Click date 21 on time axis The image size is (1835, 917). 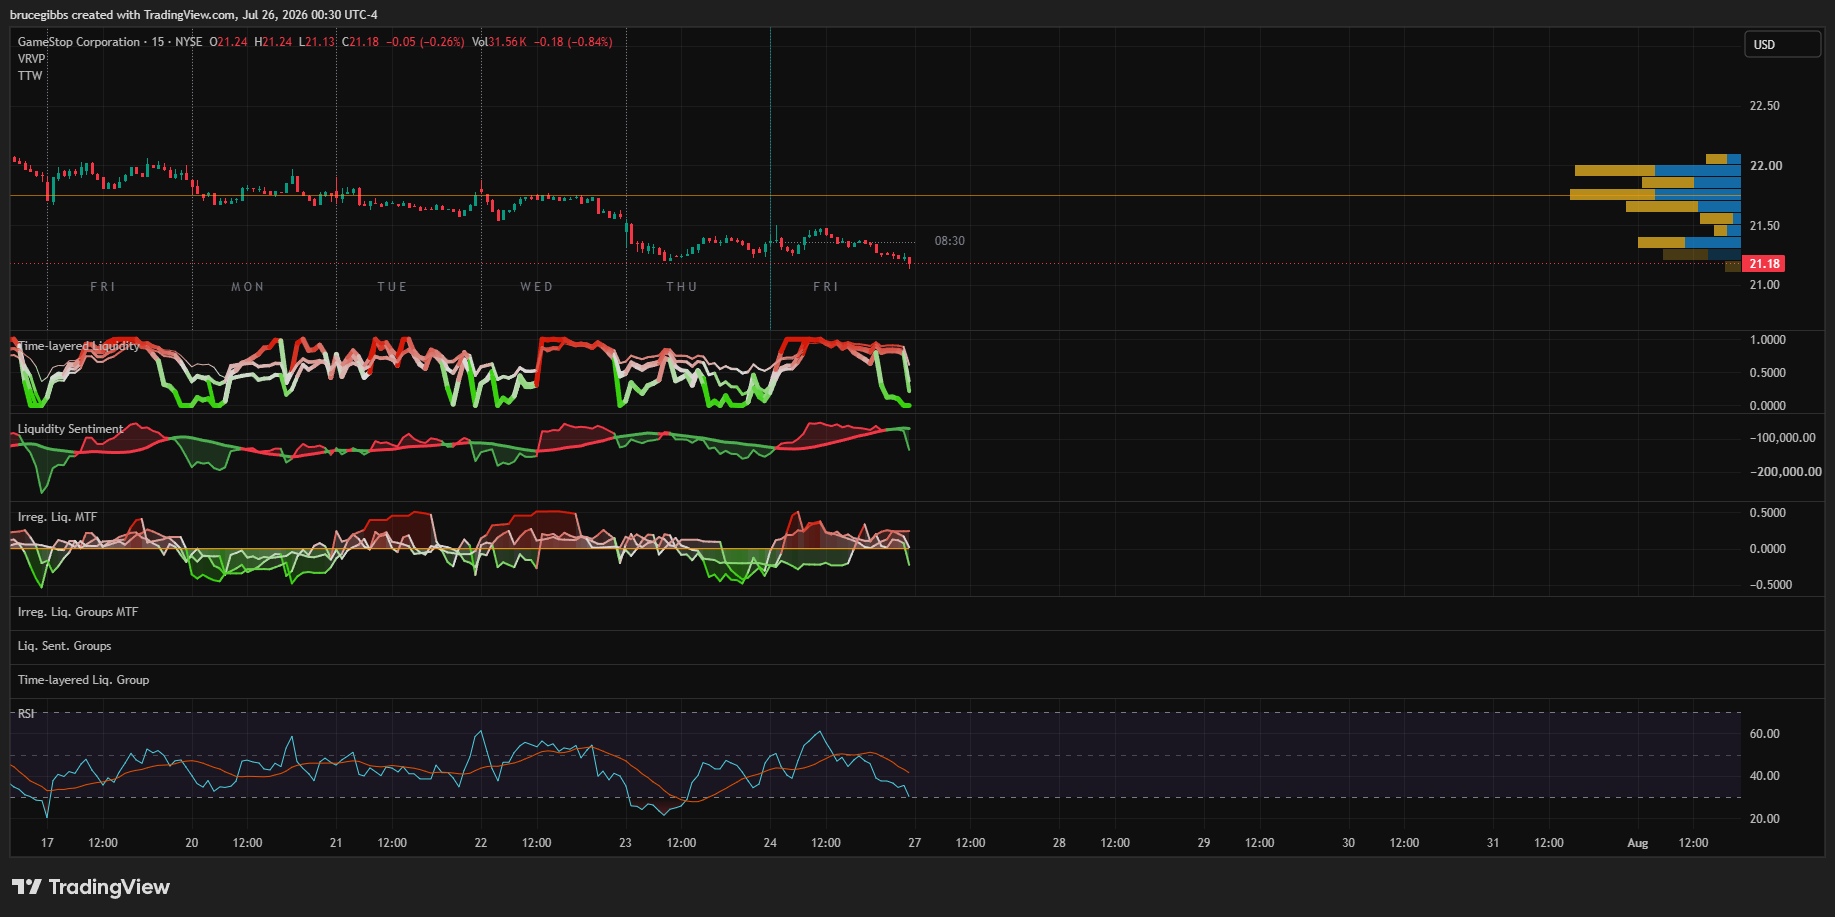click(x=336, y=843)
